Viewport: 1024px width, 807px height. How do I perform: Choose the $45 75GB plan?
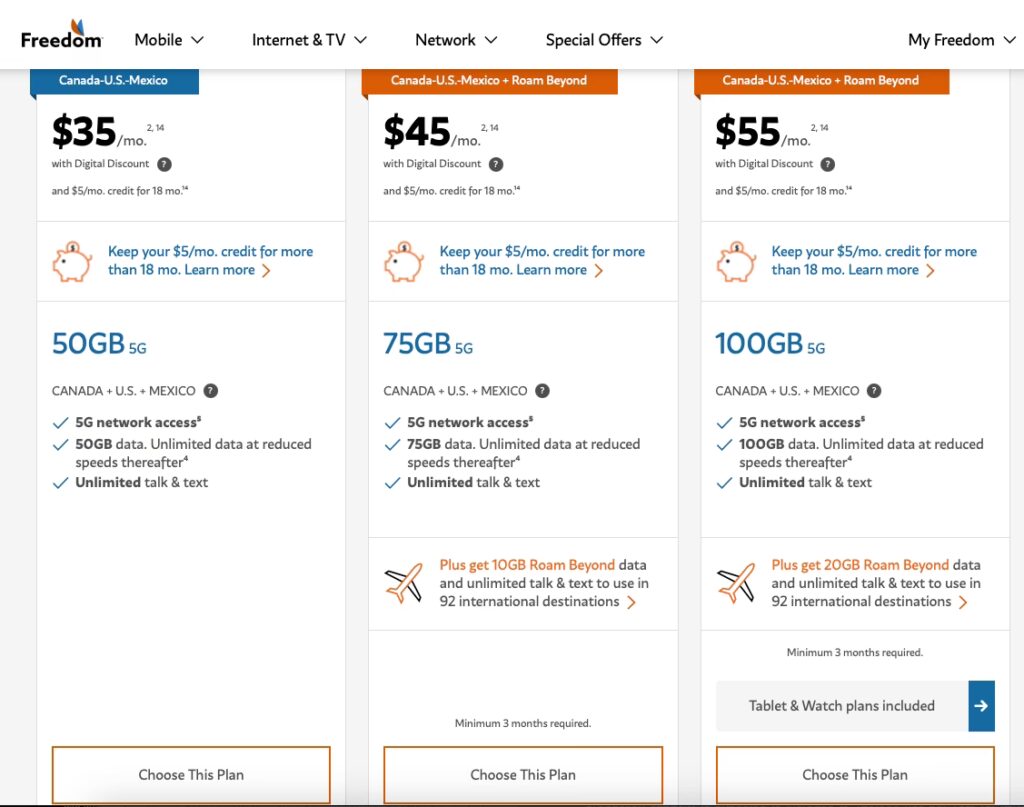(x=523, y=774)
